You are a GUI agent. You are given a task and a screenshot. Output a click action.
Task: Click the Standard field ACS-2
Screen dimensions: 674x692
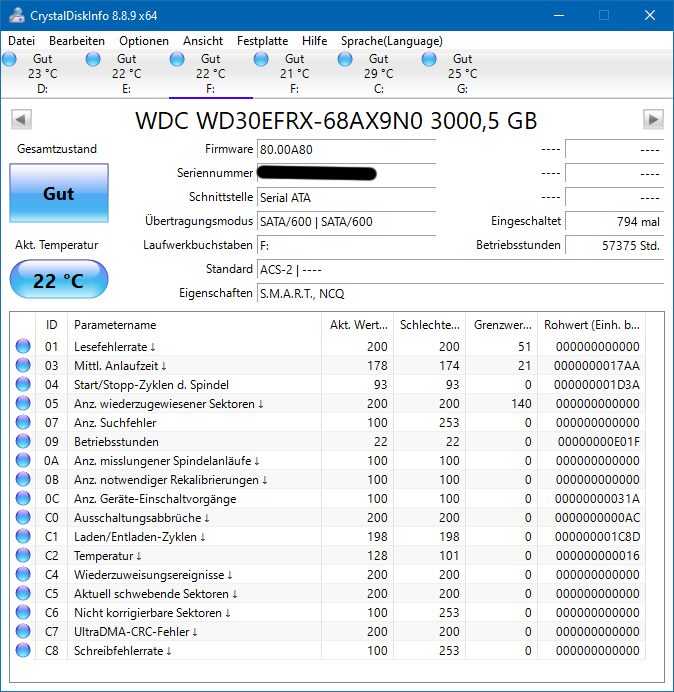(x=460, y=270)
